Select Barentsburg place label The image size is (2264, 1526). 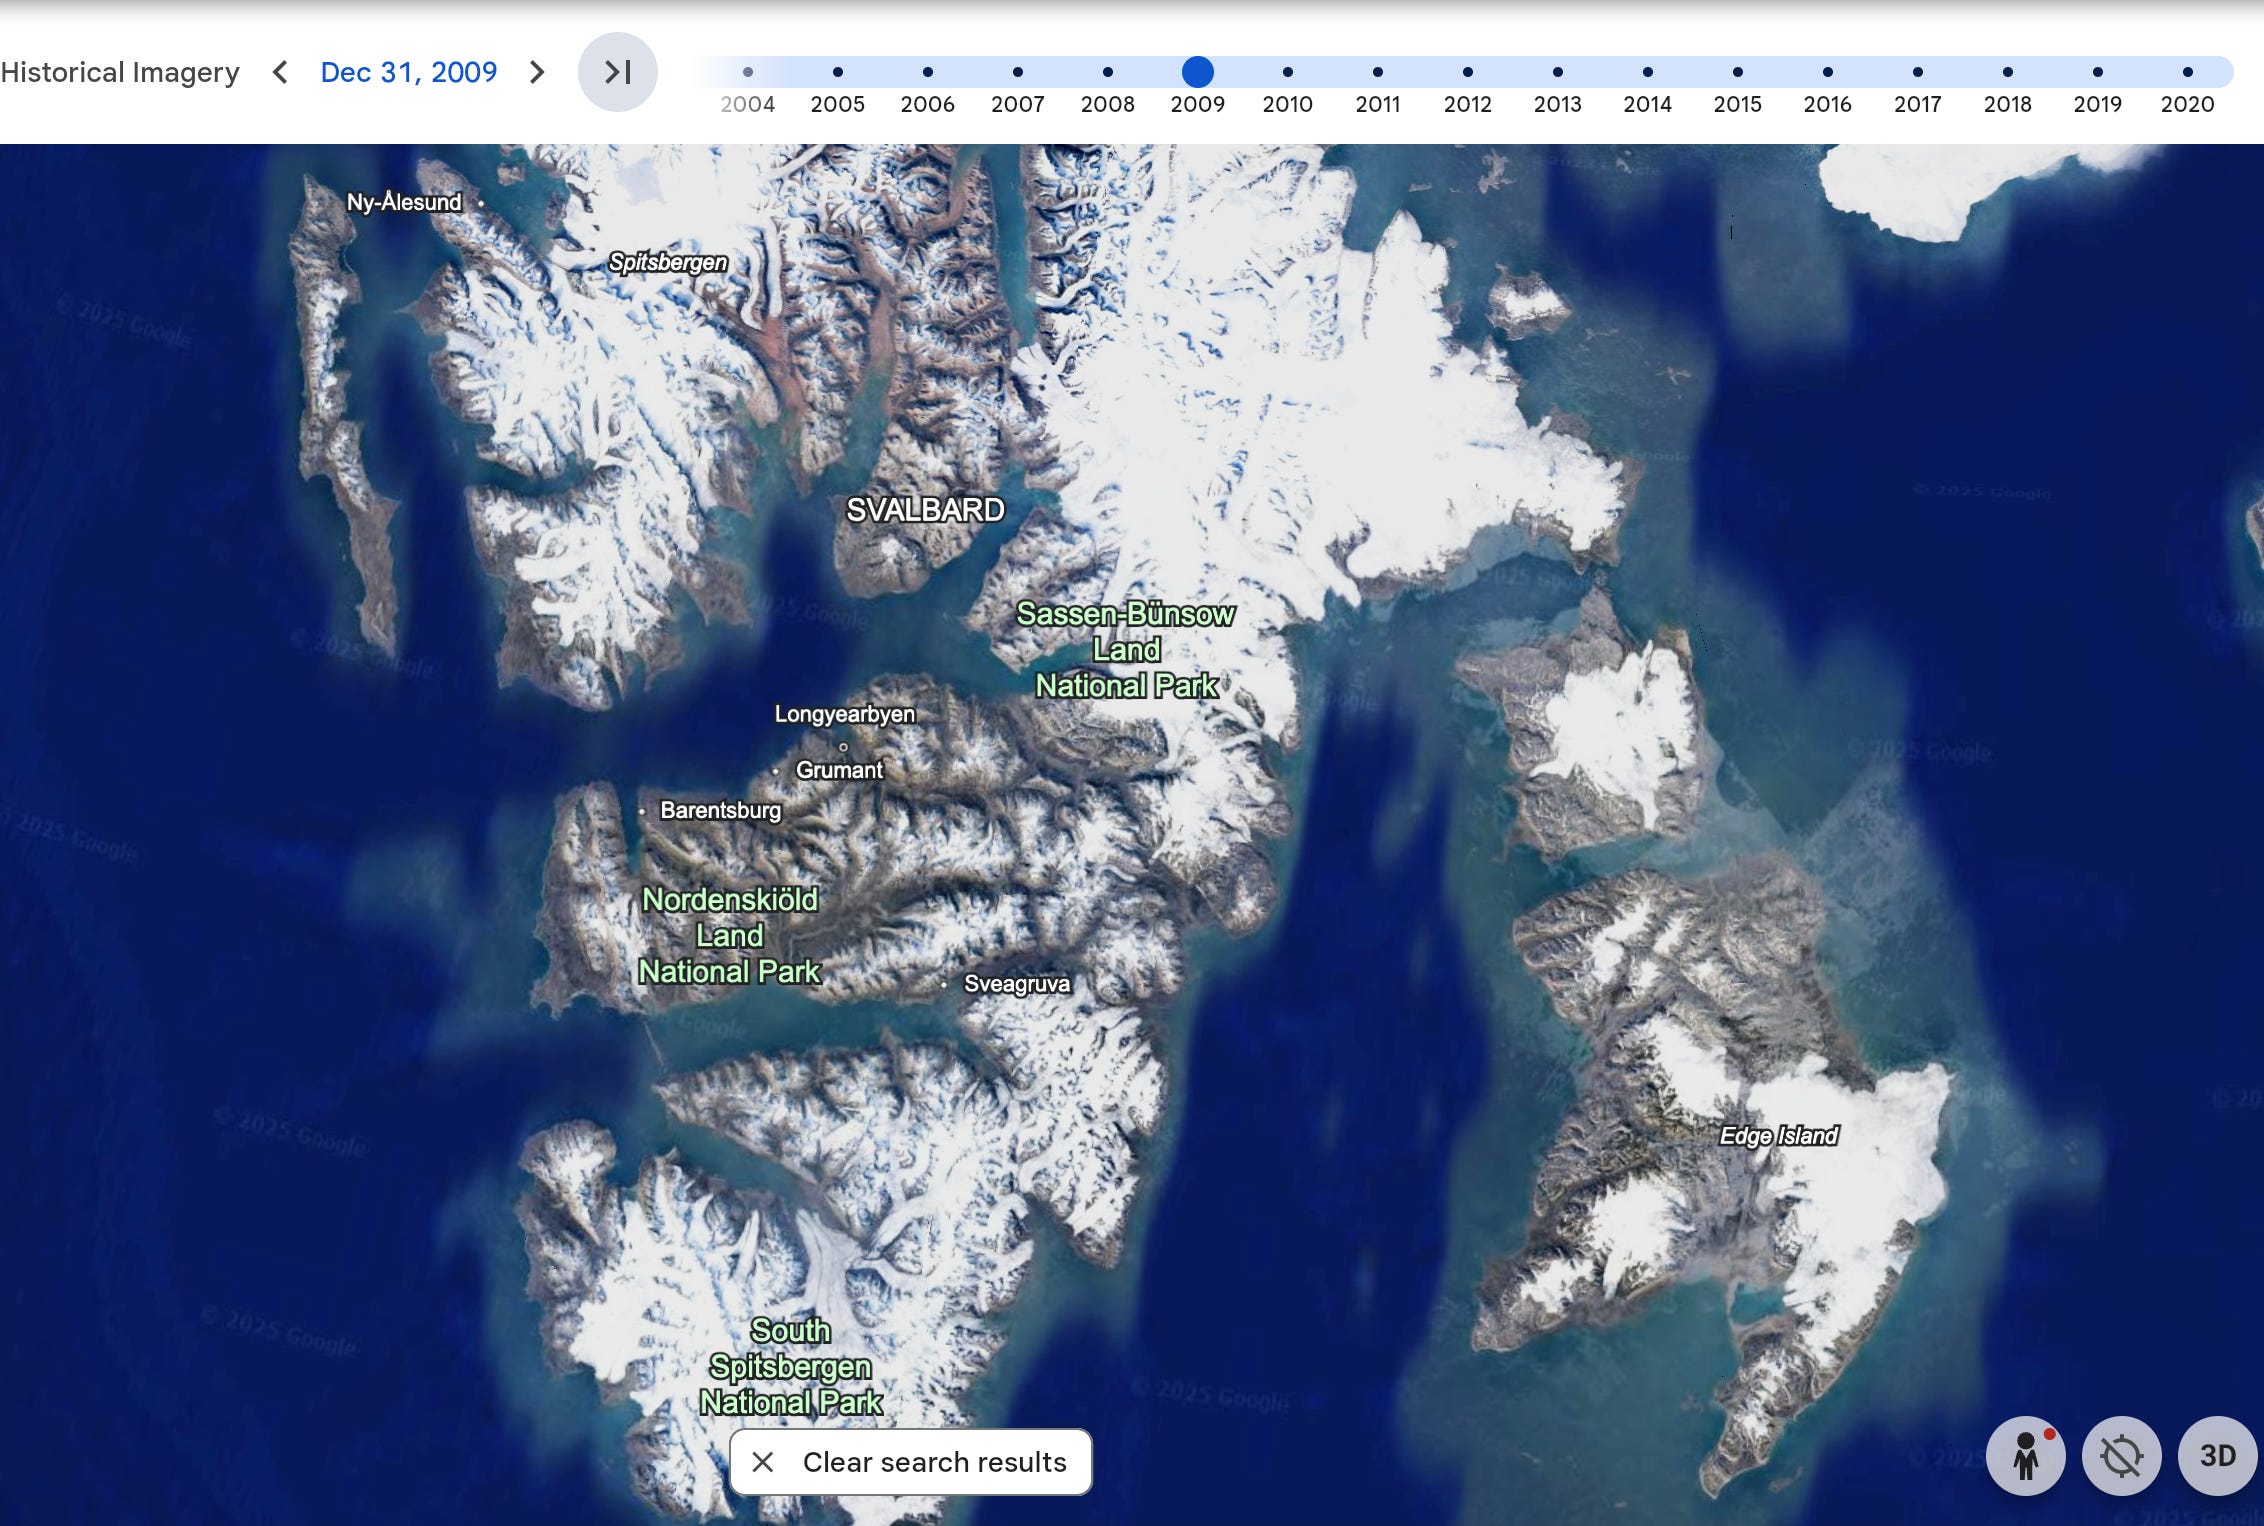click(x=720, y=810)
